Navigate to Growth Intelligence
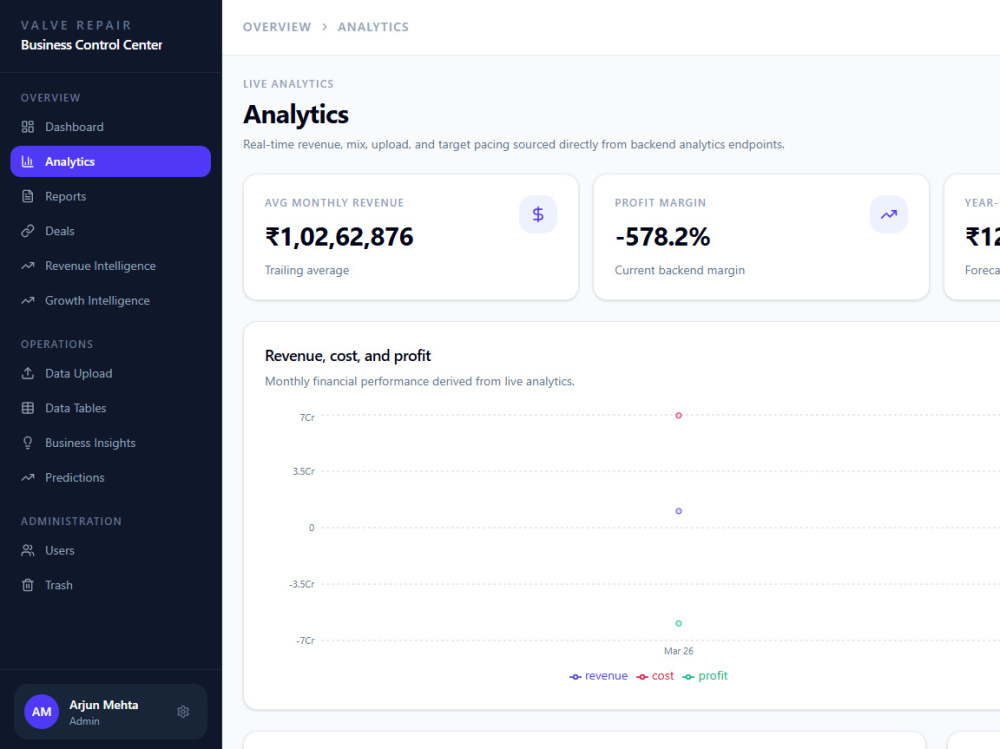The image size is (1000, 749). pyautogui.click(x=110, y=300)
